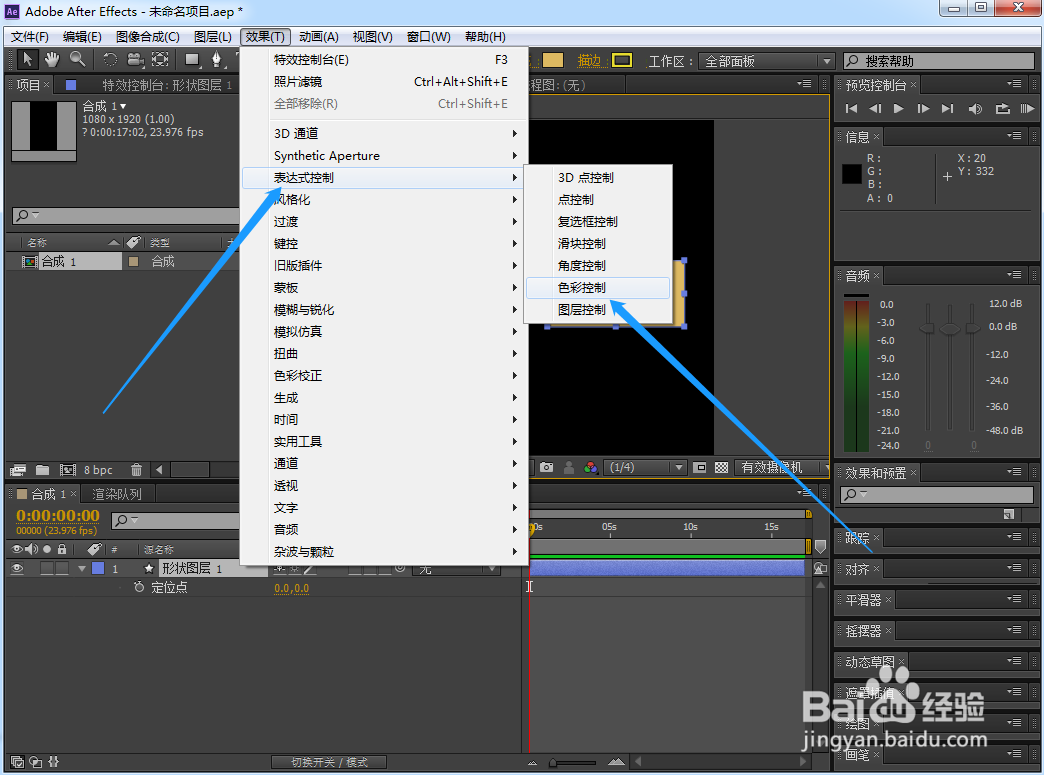Click the fill color swatch

tap(553, 61)
